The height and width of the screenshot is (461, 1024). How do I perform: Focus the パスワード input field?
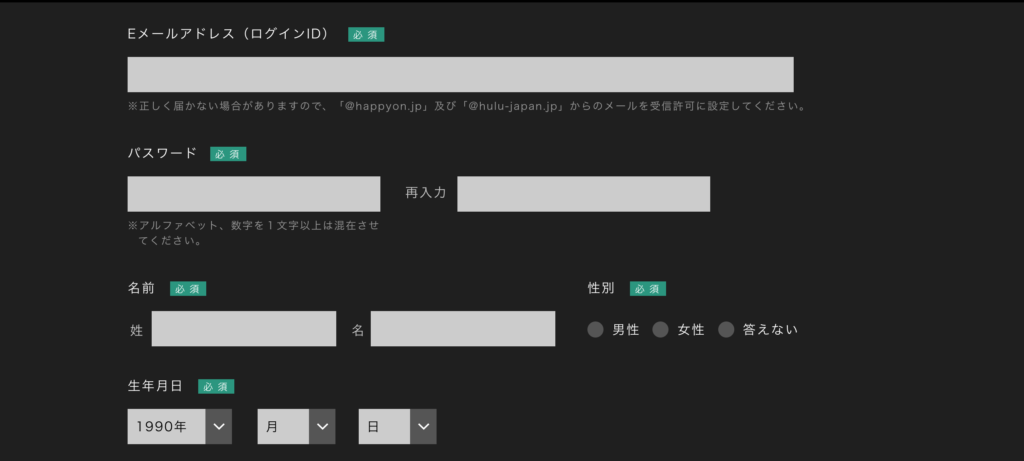click(253, 194)
